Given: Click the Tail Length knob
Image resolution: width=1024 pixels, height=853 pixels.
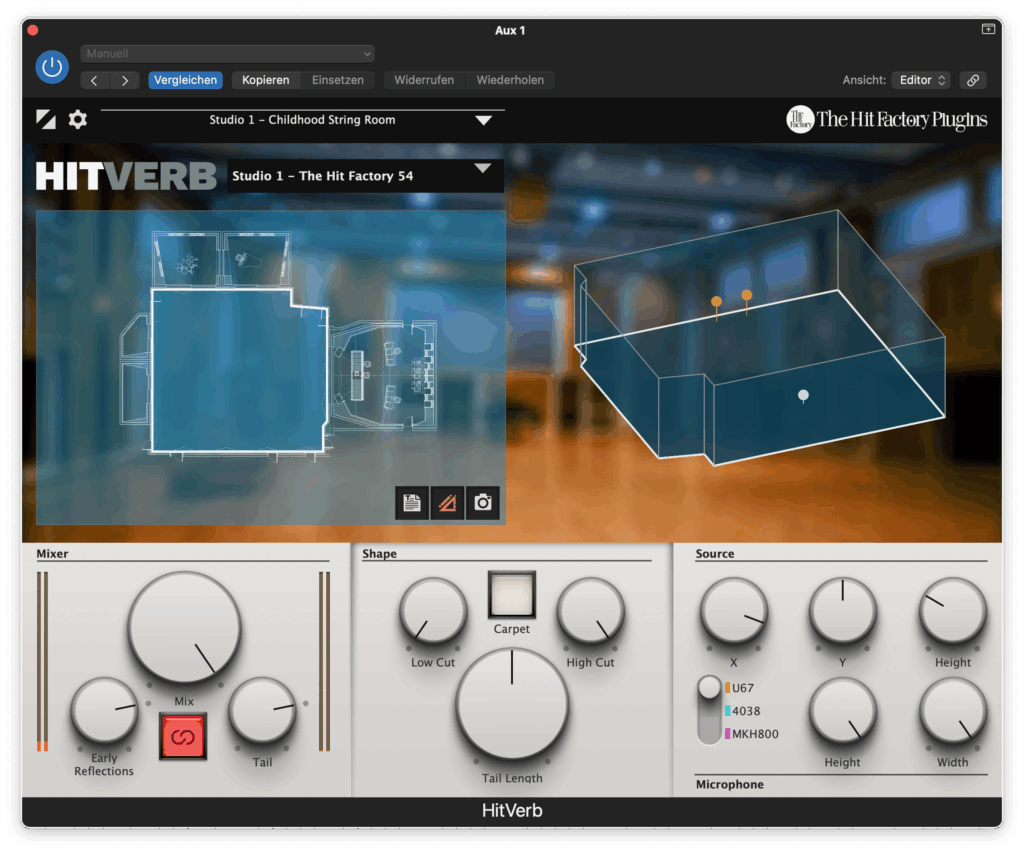Looking at the screenshot, I should [x=512, y=705].
